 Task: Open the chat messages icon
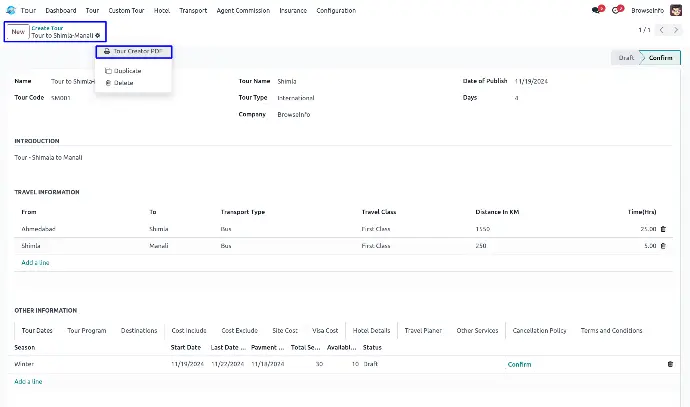pos(597,10)
